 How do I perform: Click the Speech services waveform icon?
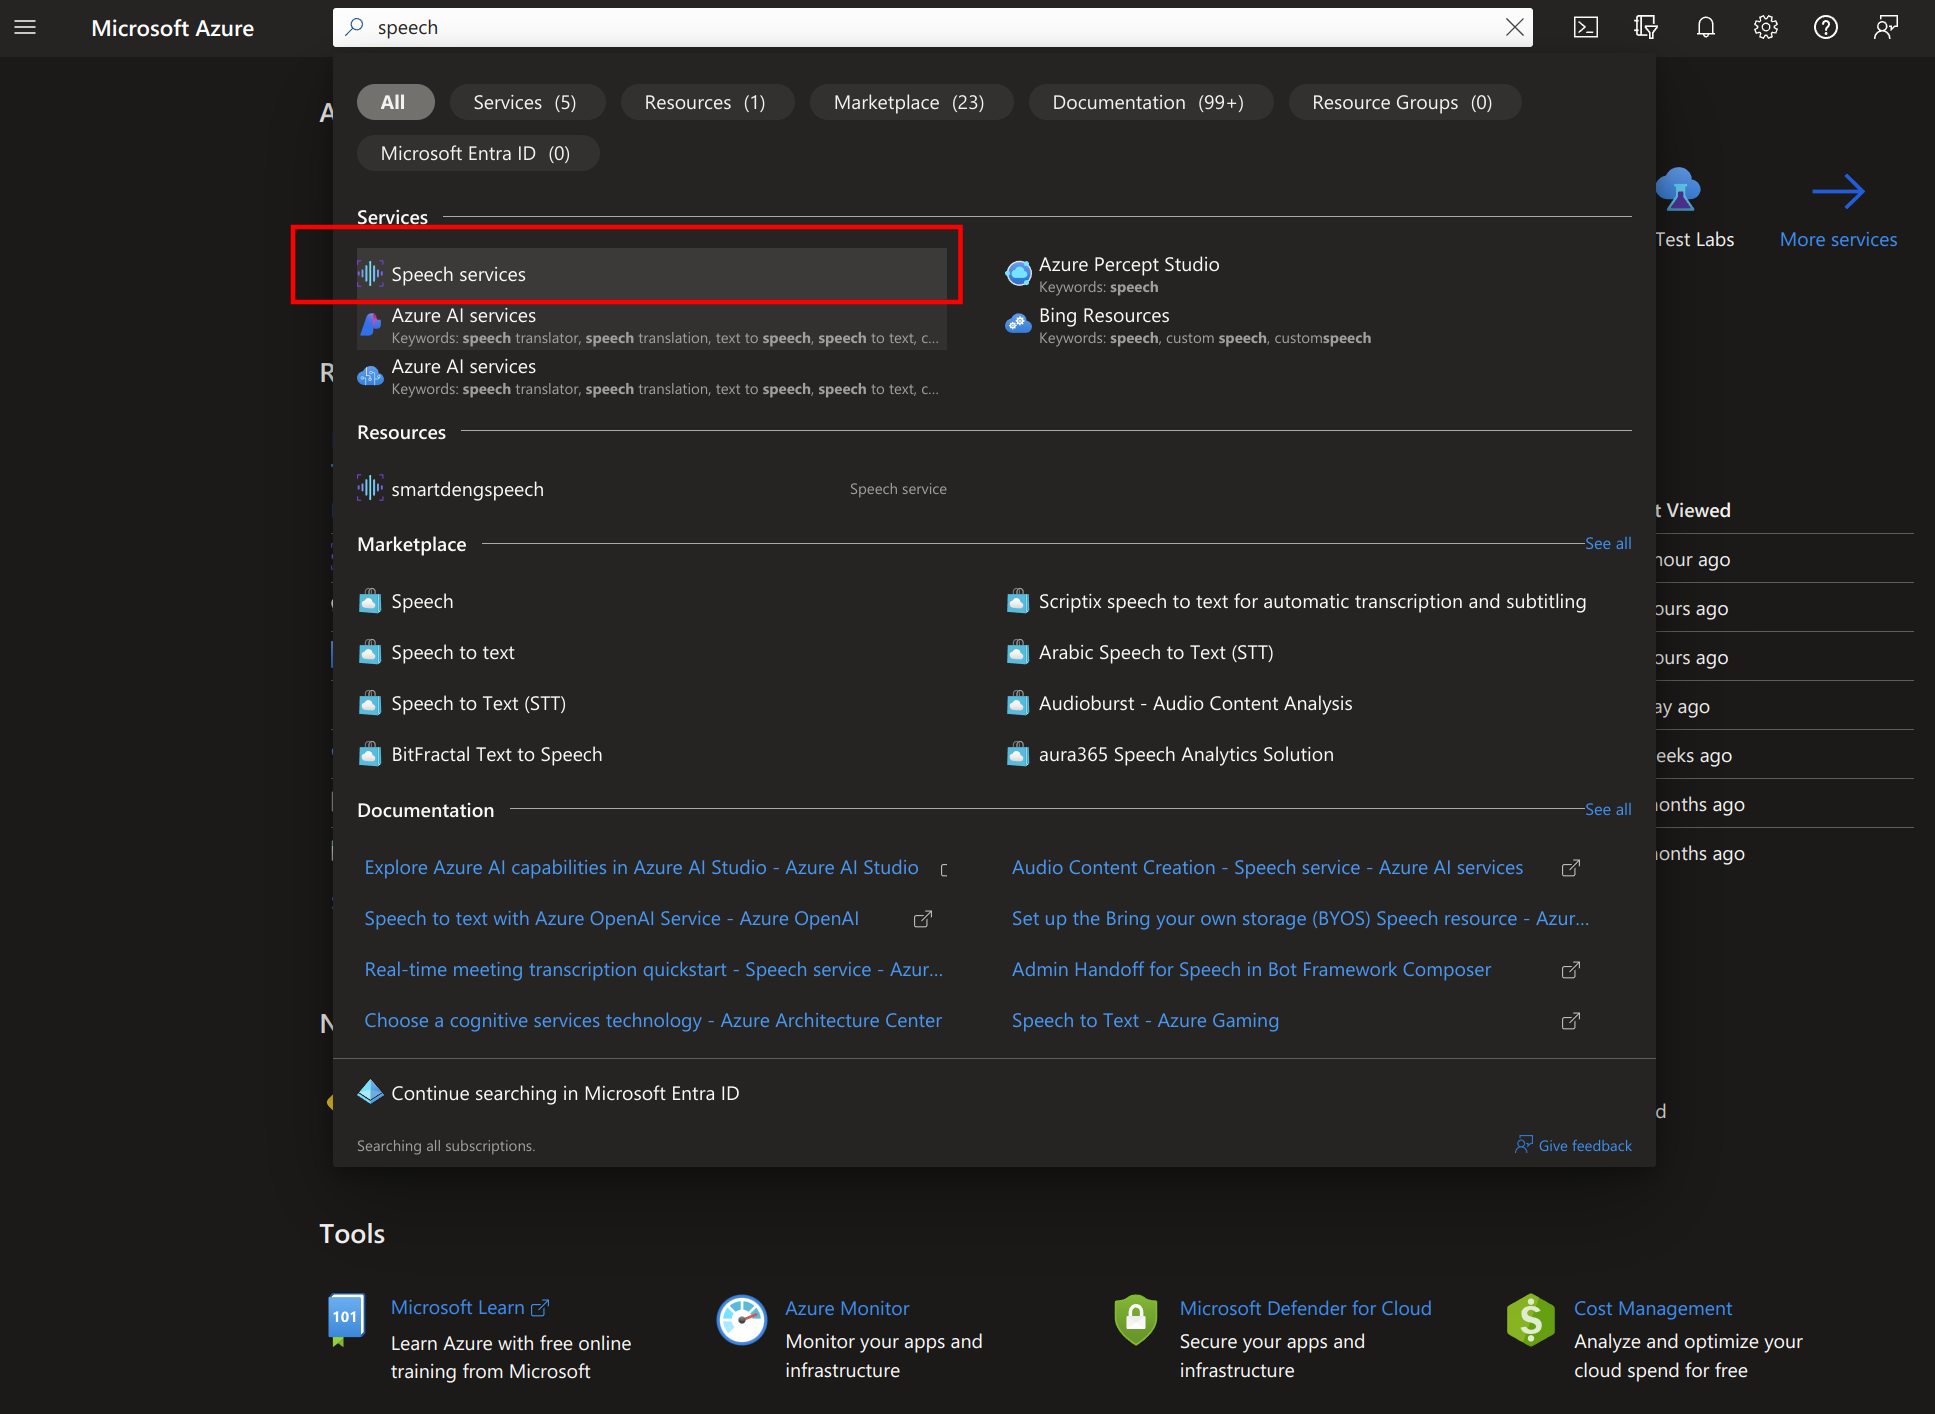tap(370, 273)
